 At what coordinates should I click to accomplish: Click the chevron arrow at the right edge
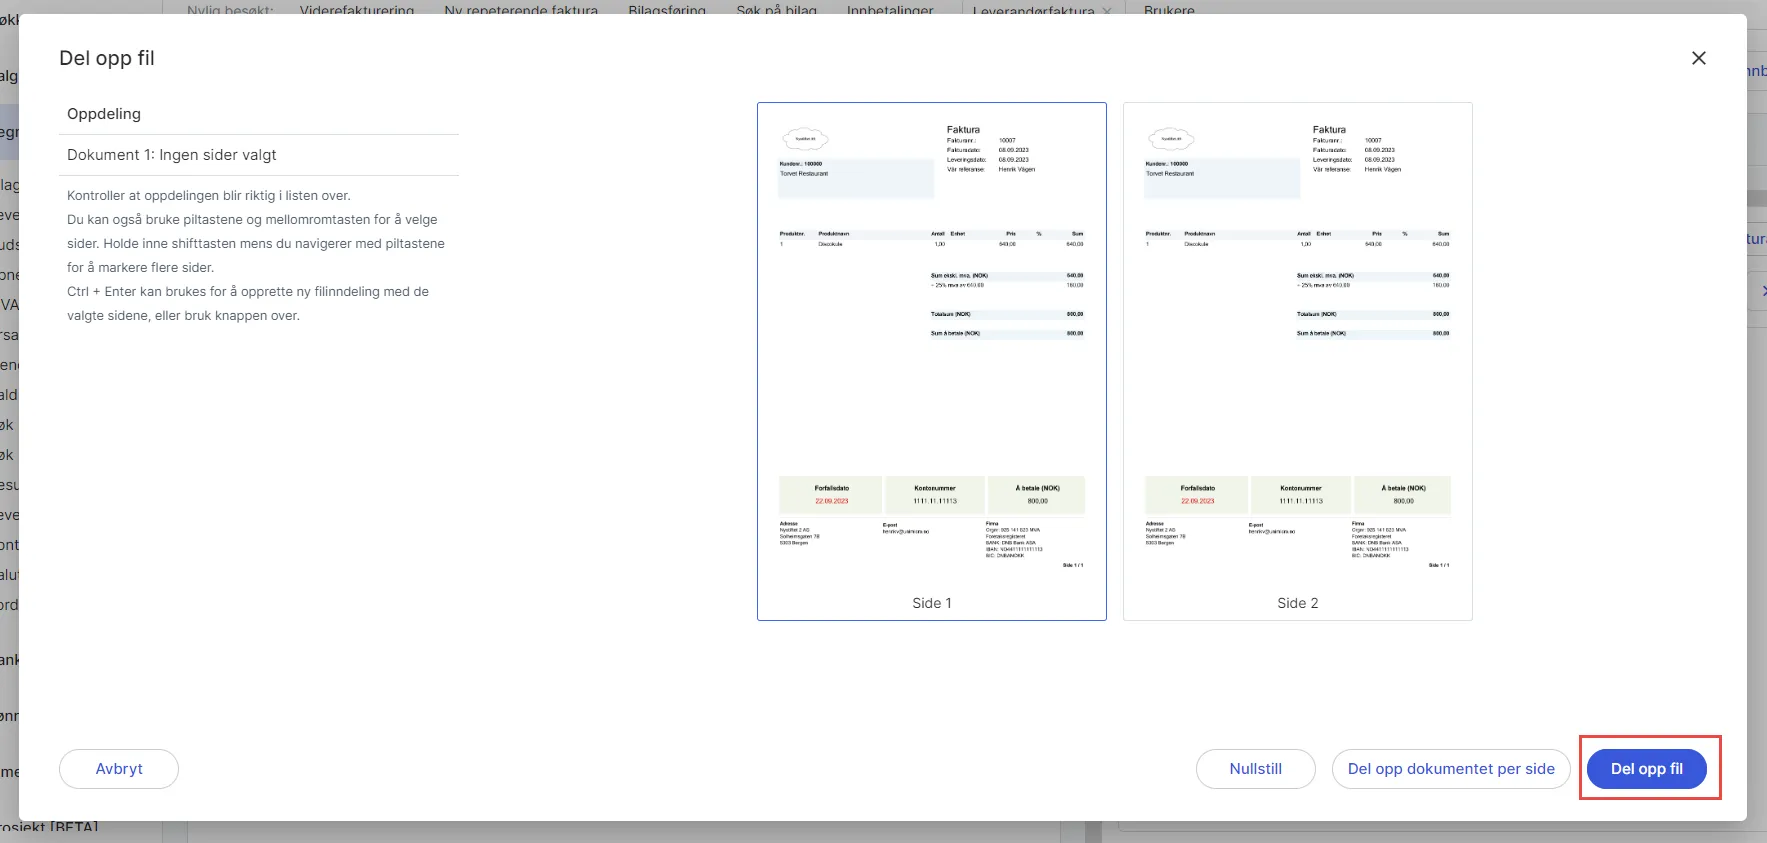pos(1762,291)
